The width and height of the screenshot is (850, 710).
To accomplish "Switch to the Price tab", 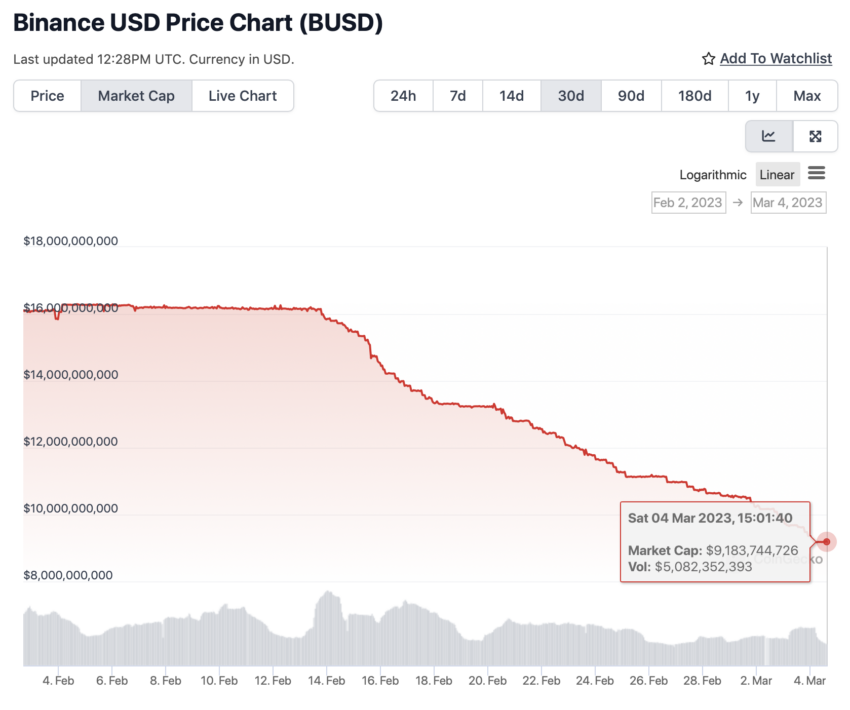I will [x=47, y=96].
